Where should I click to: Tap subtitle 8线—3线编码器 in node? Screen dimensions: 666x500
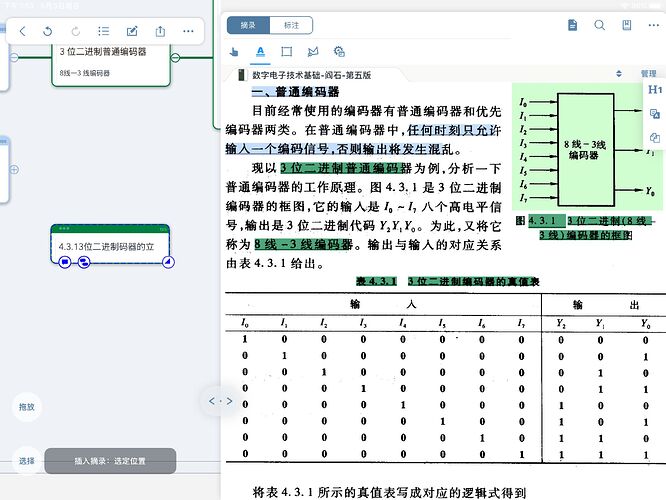tap(85, 73)
